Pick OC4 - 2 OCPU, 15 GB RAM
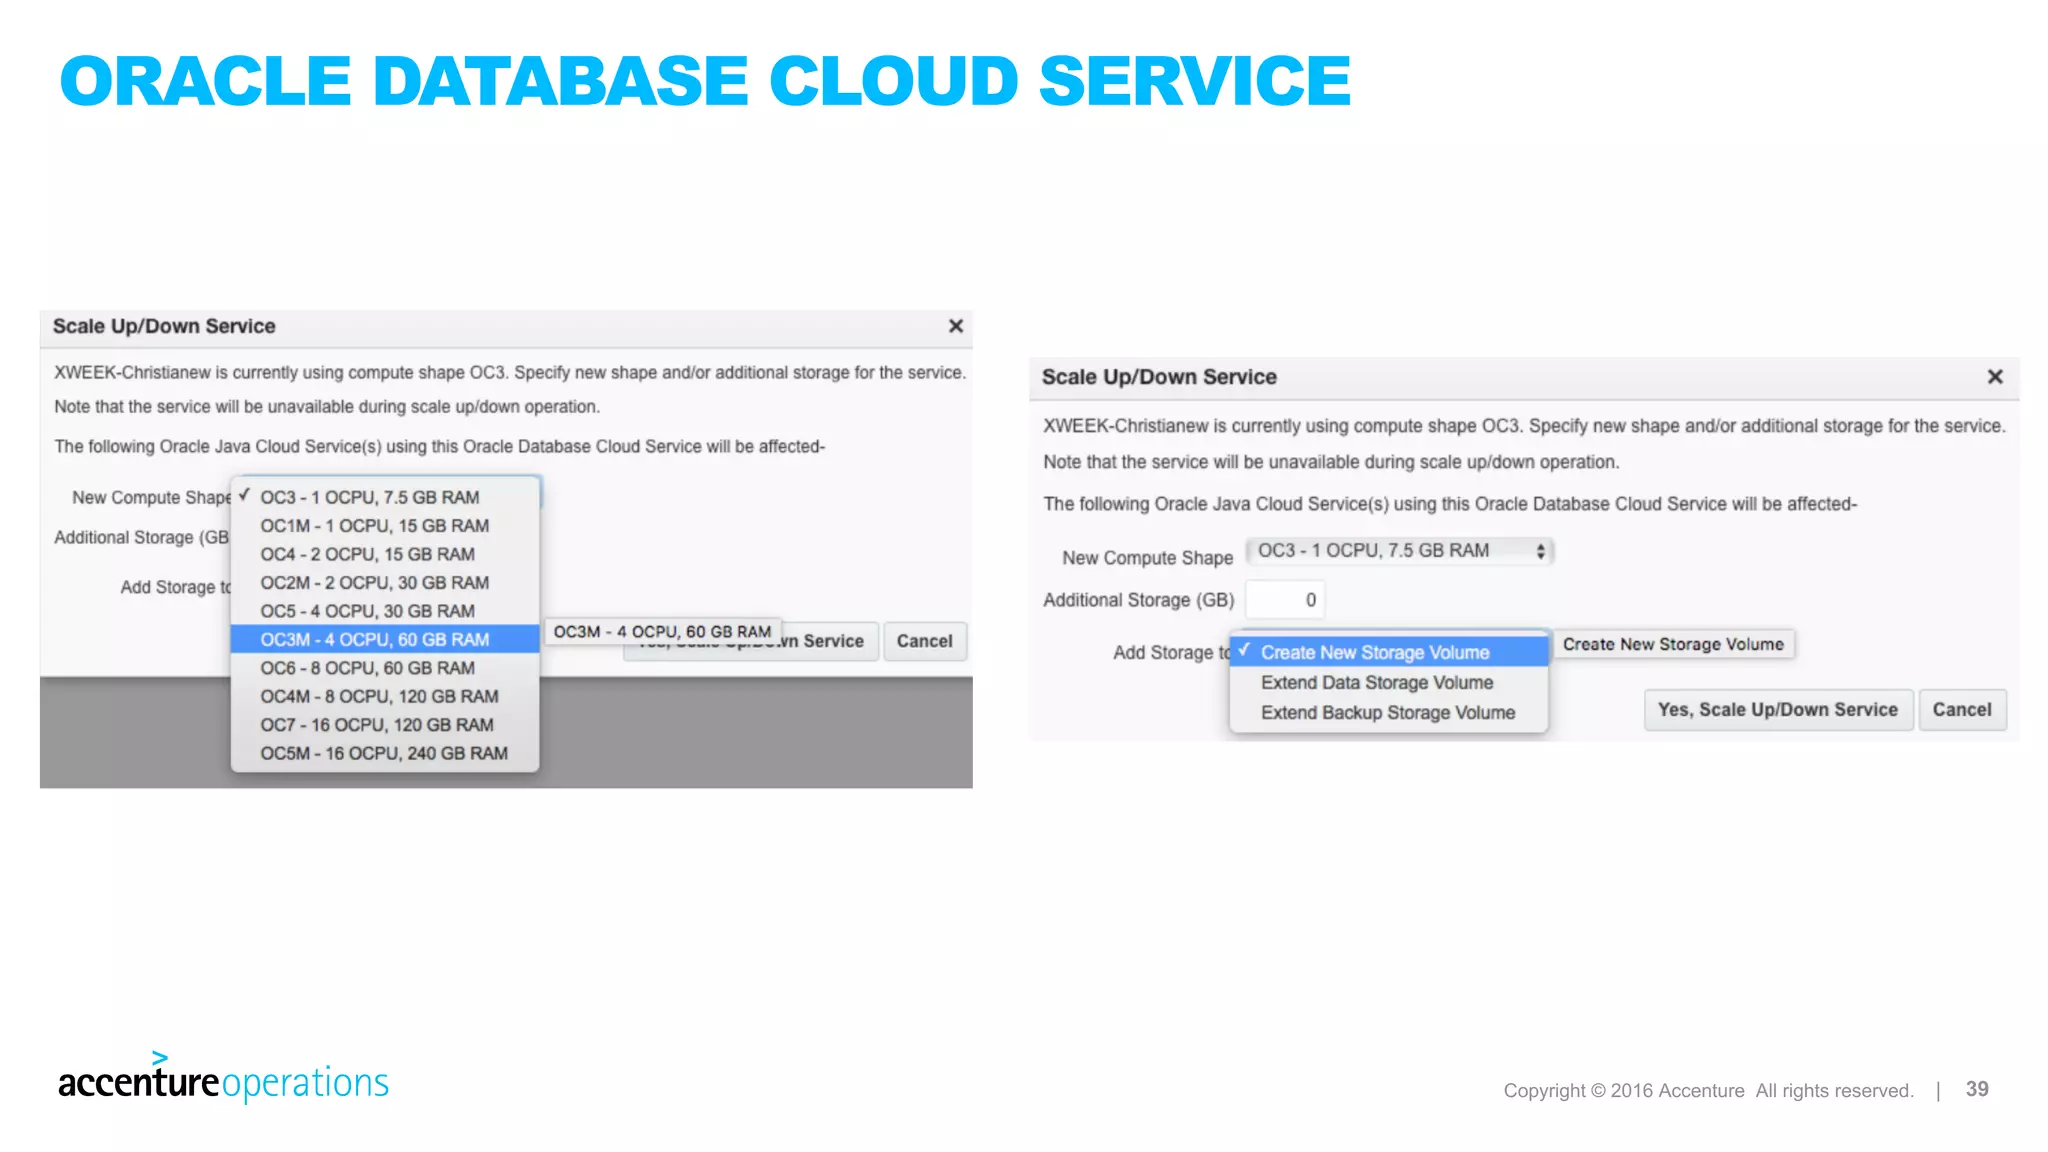 [x=385, y=554]
